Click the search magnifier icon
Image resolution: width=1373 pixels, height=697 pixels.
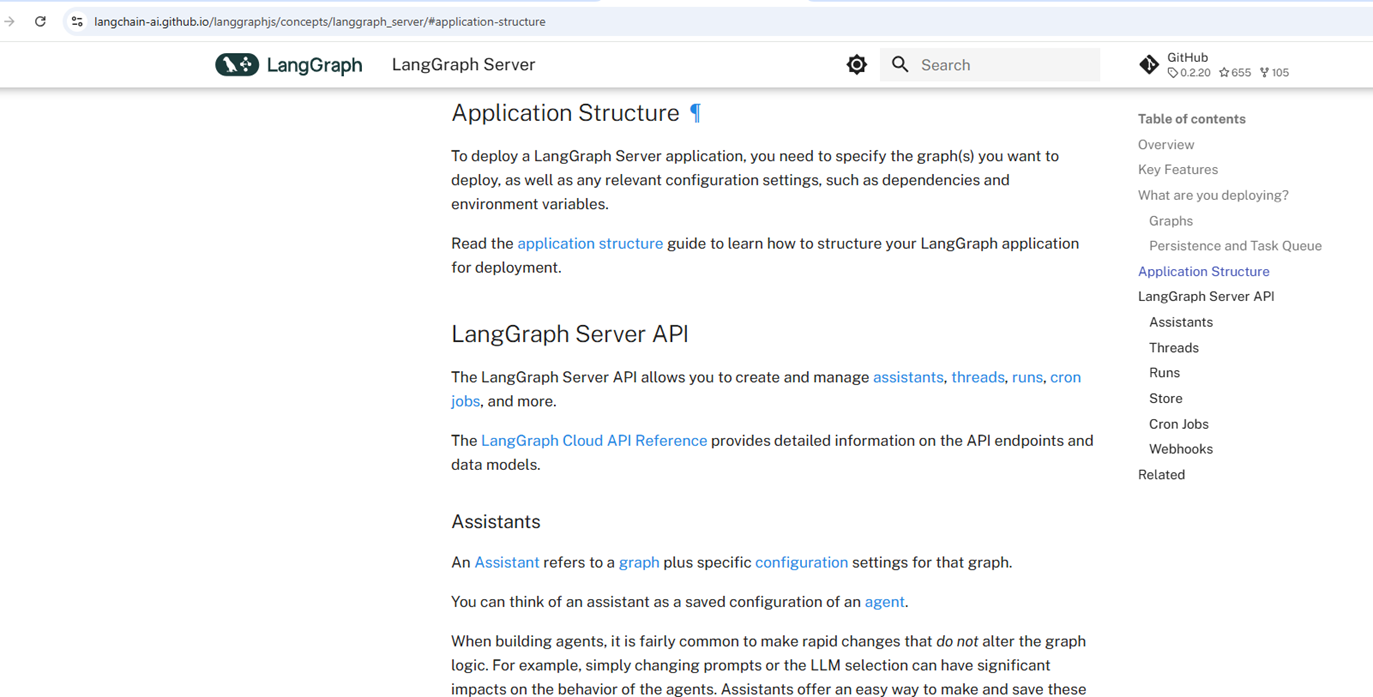coord(900,65)
